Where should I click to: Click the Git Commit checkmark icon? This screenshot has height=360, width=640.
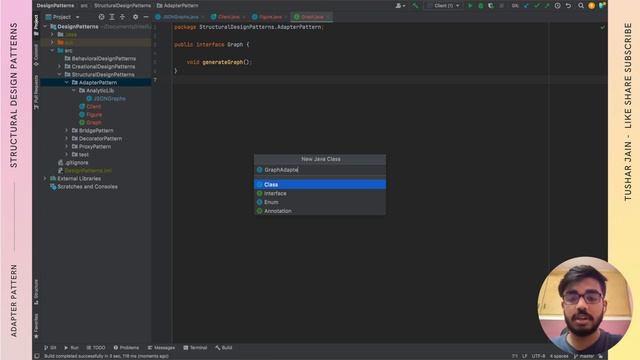pos(537,6)
